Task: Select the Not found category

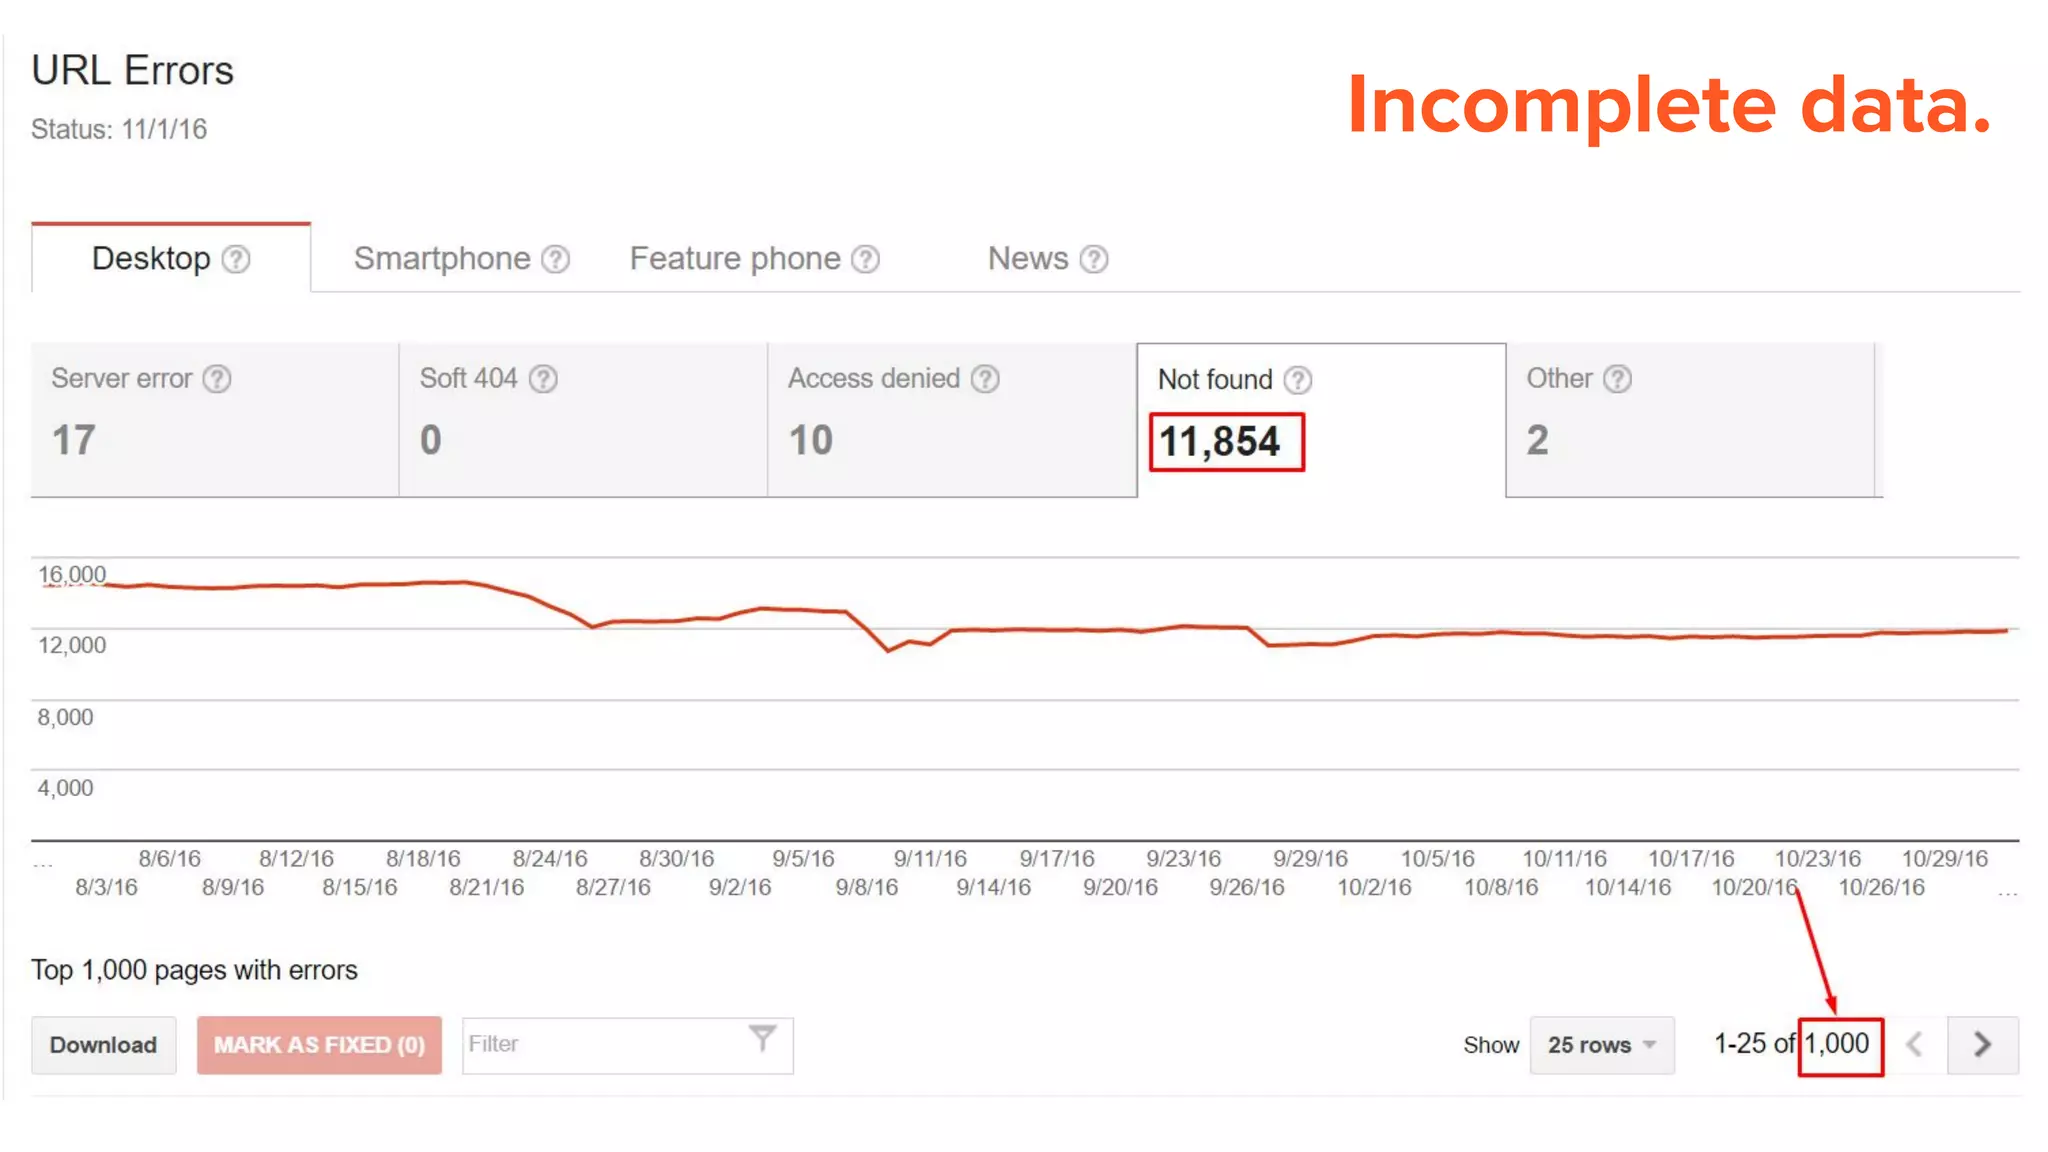Action: (1321, 420)
